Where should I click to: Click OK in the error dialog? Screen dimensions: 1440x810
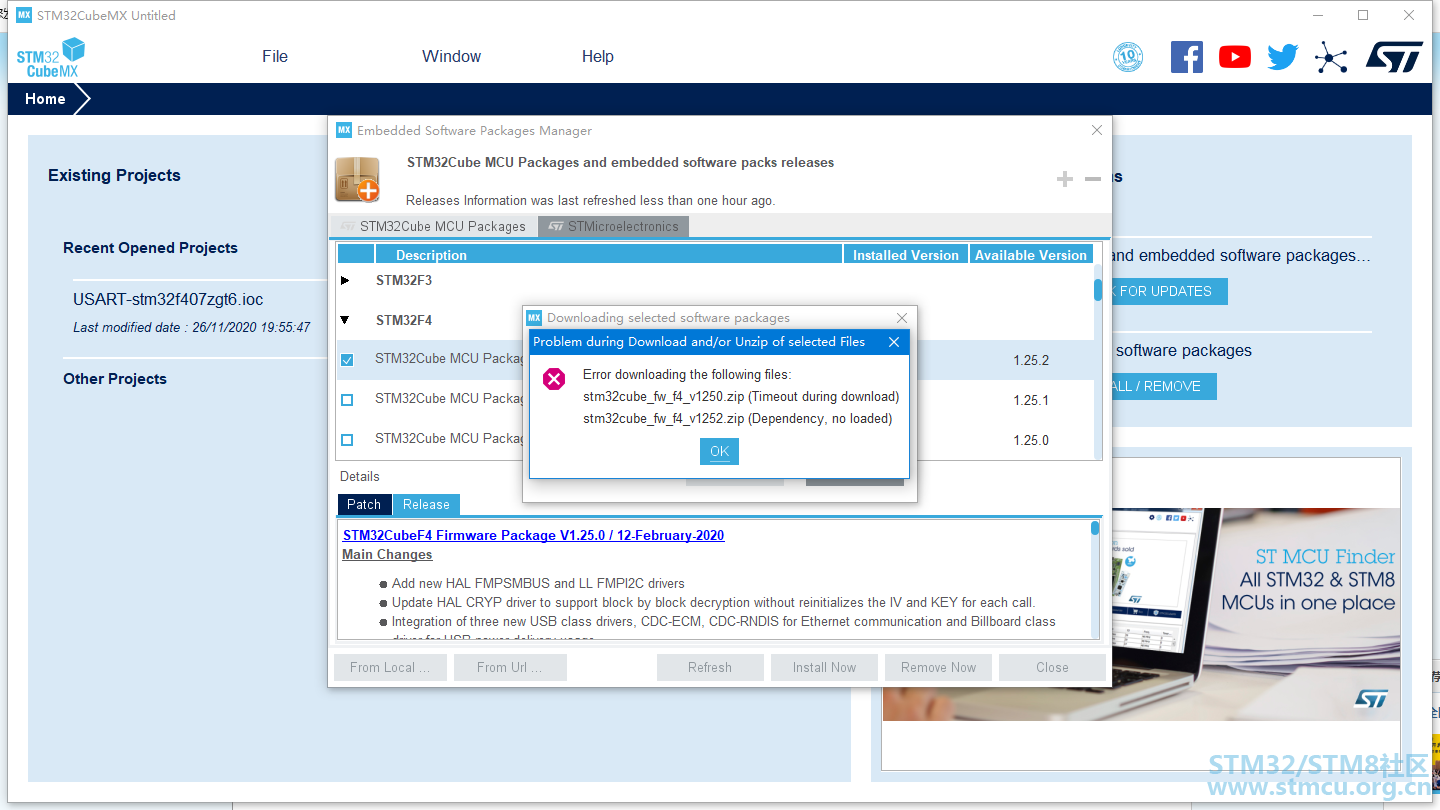click(719, 451)
